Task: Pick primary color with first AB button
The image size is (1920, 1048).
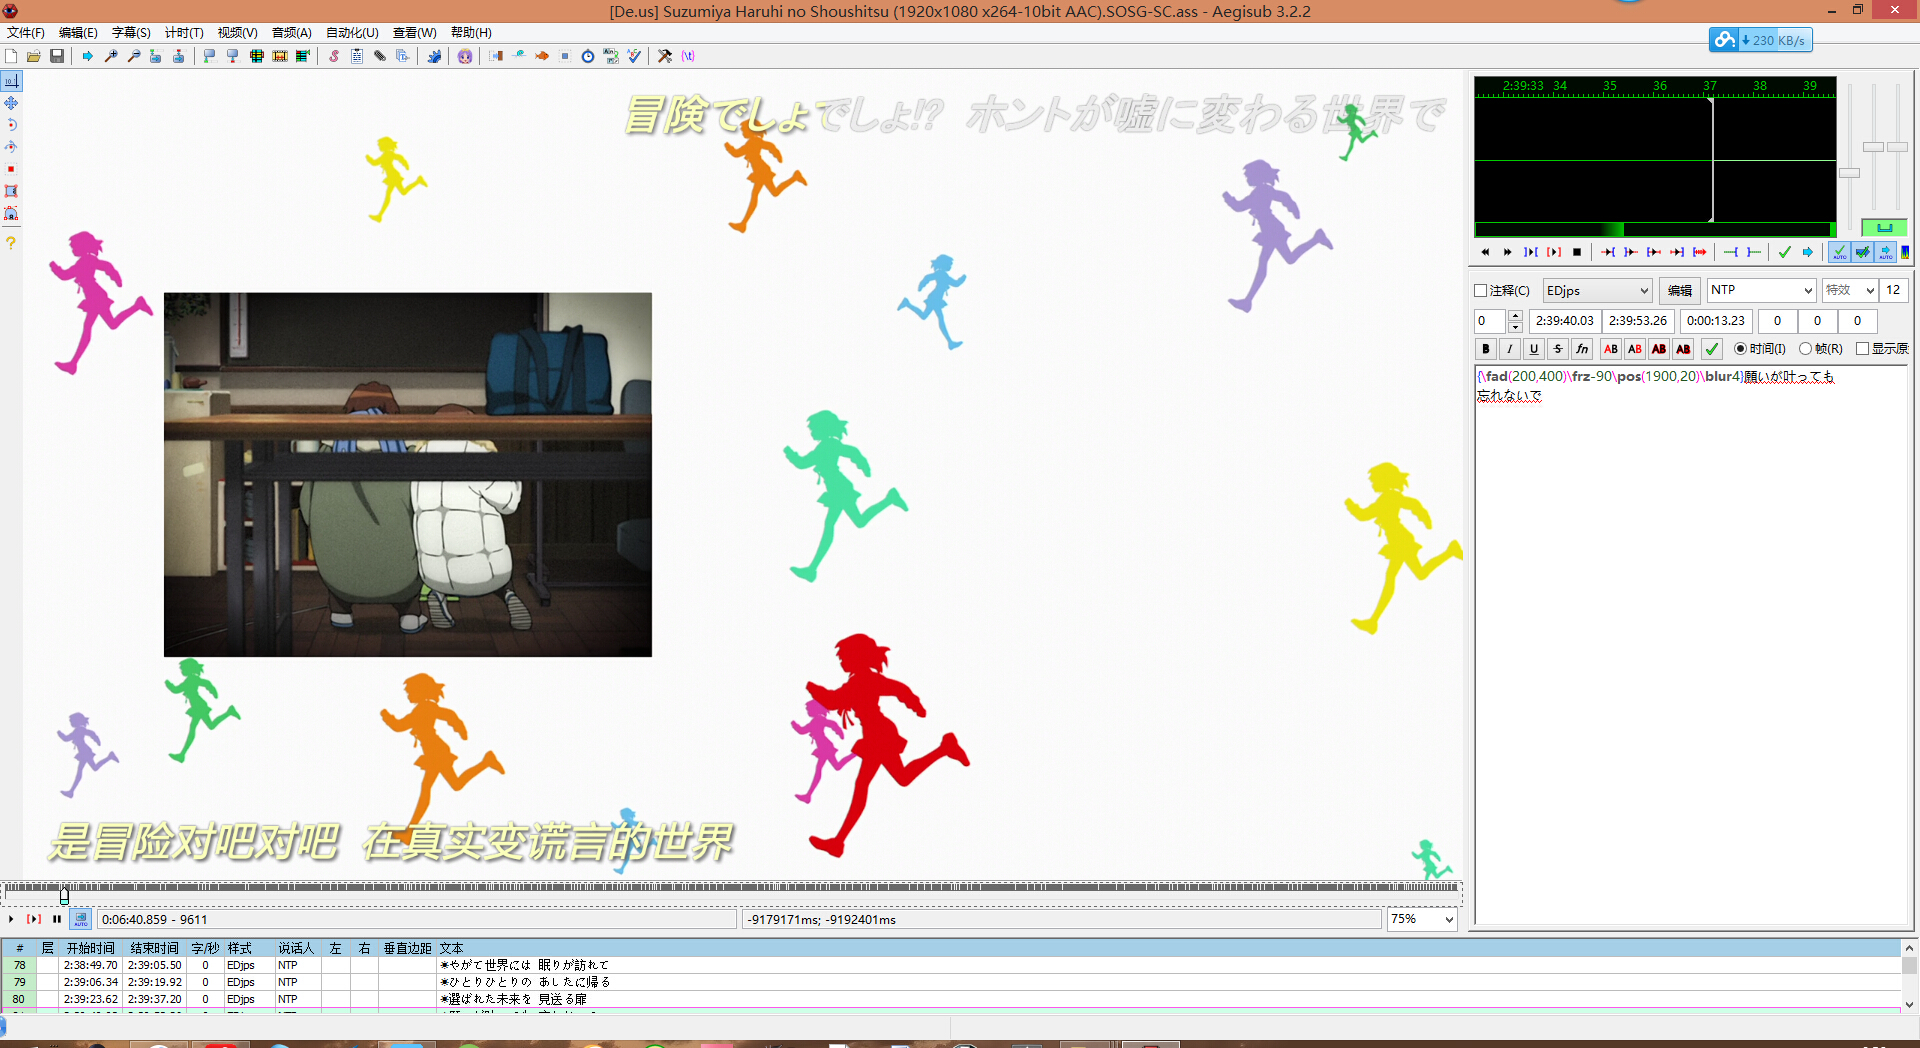Action: pos(1611,349)
